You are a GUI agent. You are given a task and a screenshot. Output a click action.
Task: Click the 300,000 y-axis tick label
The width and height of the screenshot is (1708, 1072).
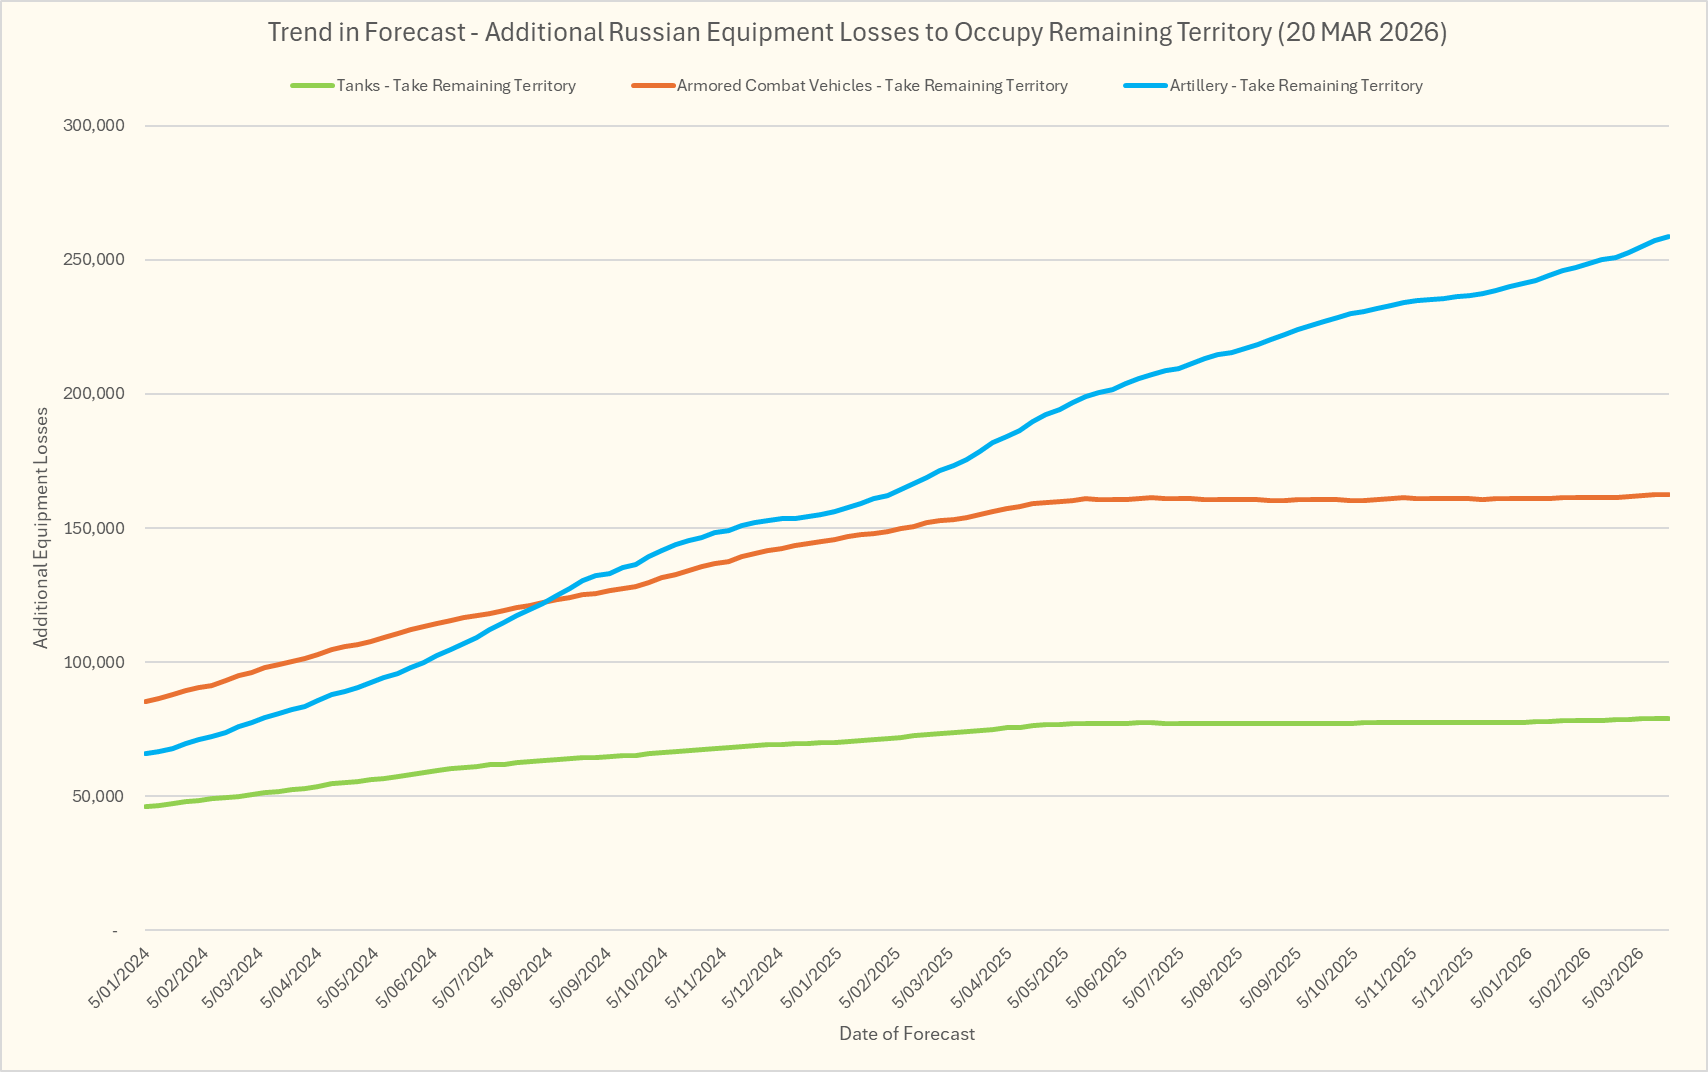(x=93, y=126)
